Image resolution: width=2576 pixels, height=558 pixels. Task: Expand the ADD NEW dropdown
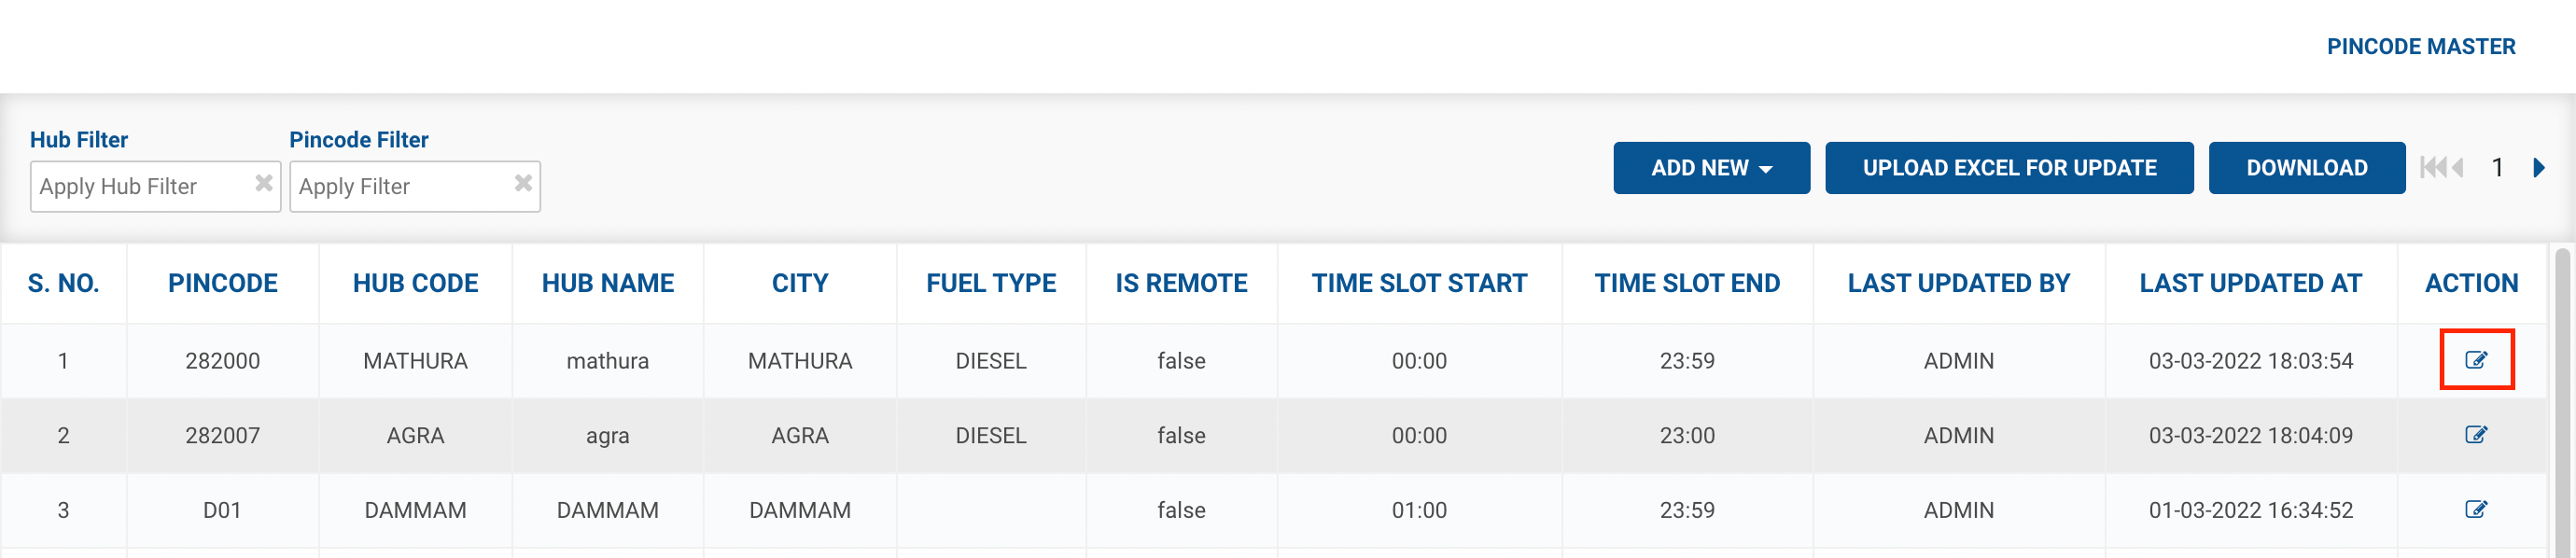pyautogui.click(x=1711, y=168)
